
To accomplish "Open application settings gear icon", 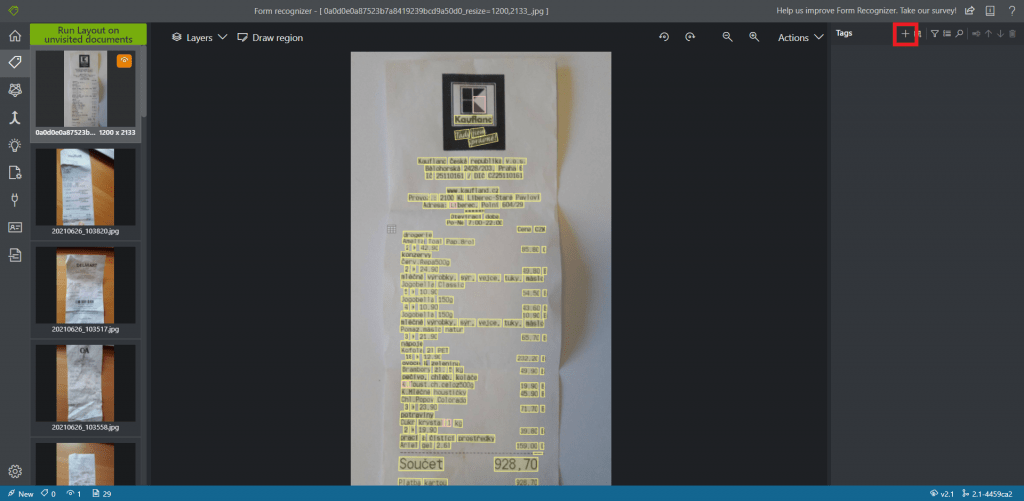I will pyautogui.click(x=15, y=471).
